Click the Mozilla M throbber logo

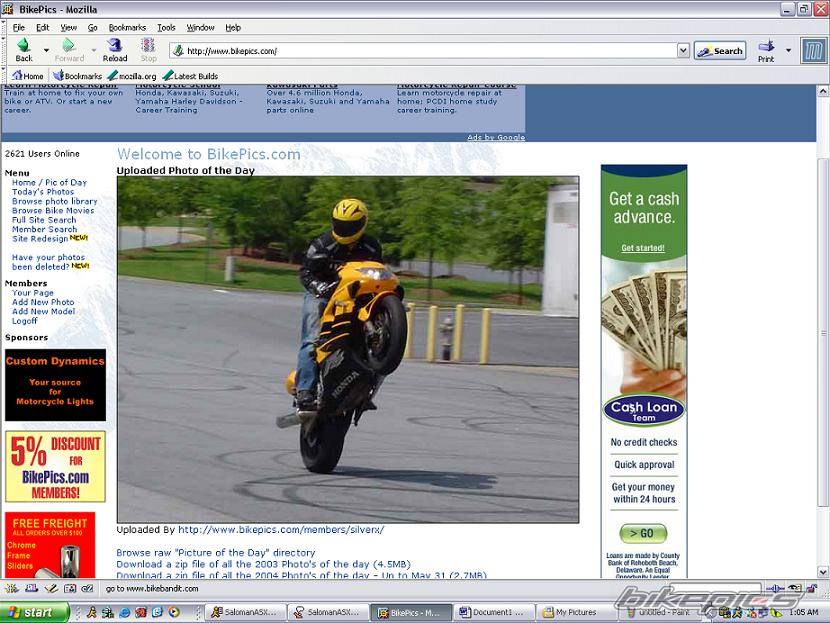(x=813, y=51)
